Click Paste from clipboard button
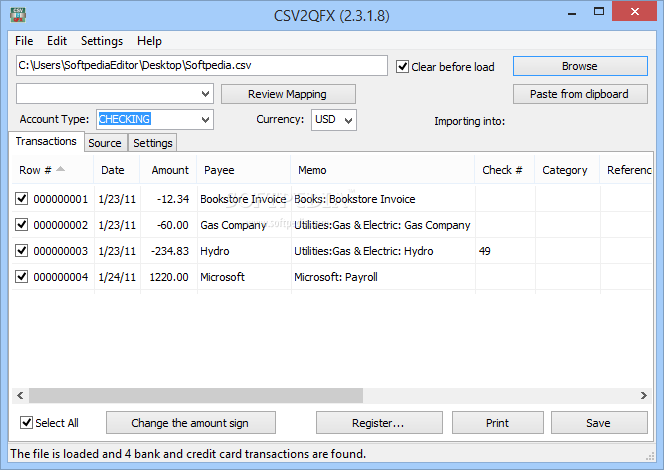 point(580,94)
